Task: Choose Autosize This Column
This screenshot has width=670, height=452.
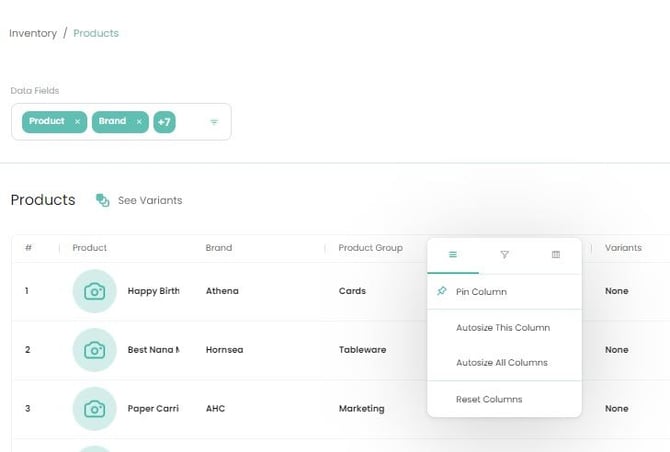Action: [x=502, y=327]
